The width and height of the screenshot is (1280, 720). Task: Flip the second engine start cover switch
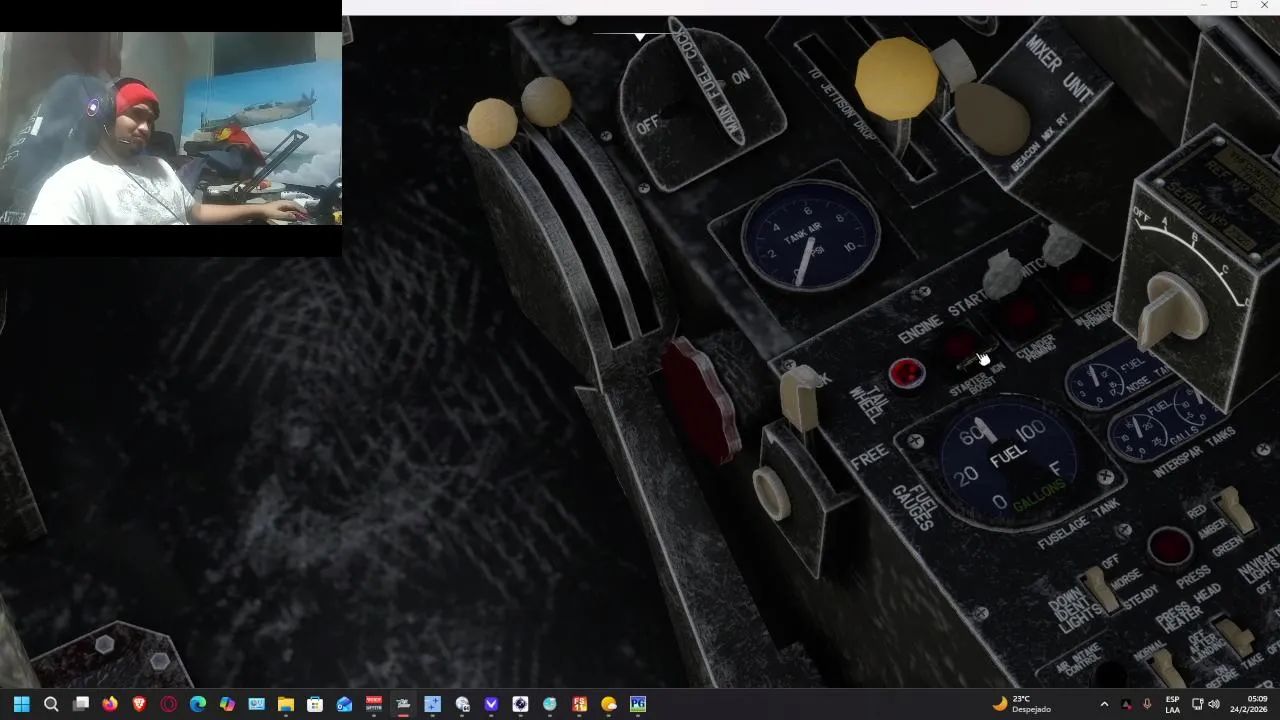point(1061,245)
